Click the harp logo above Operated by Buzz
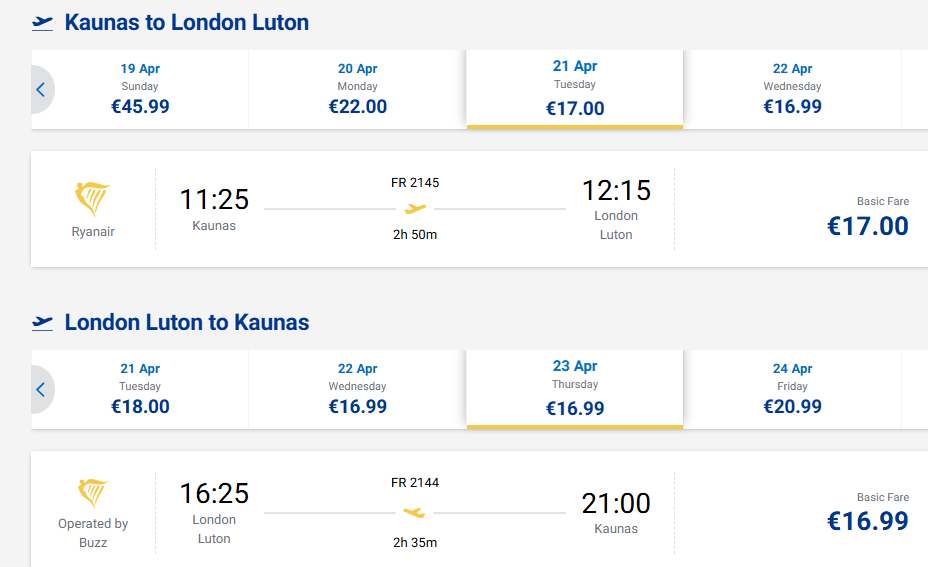928x567 pixels. coord(93,494)
